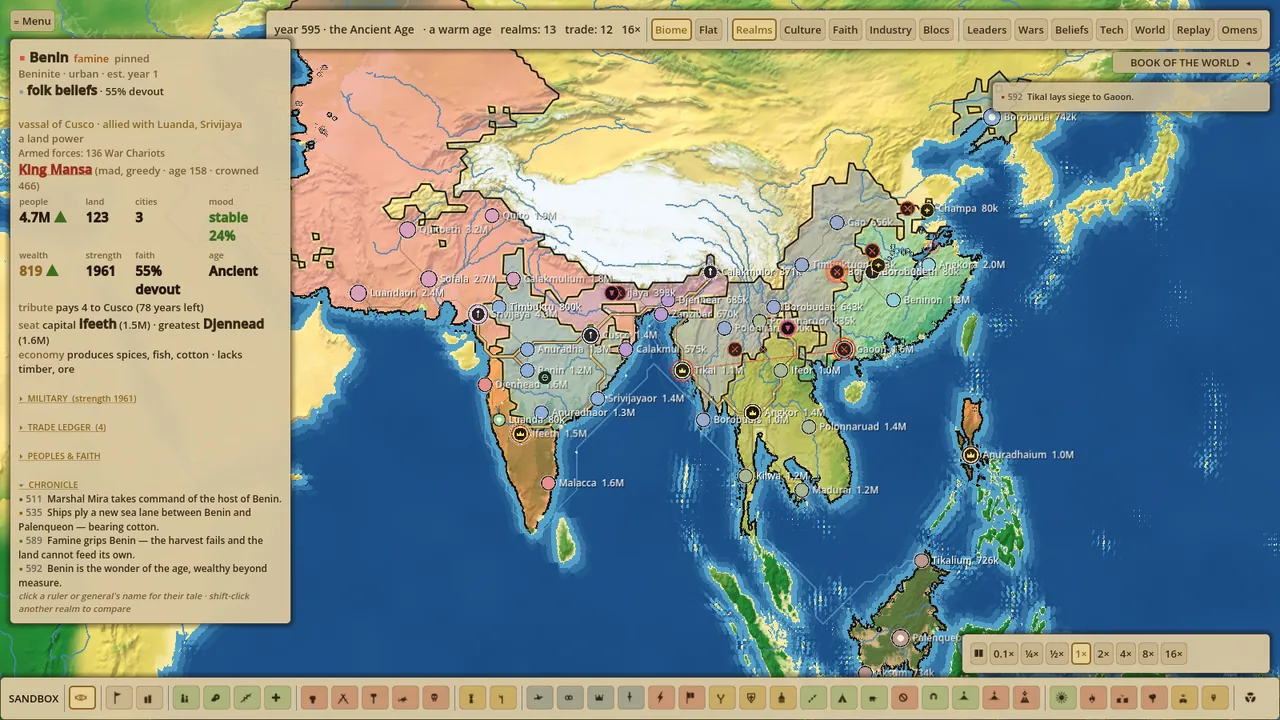Image resolution: width=1280 pixels, height=720 pixels.
Task: Choose the flame sandbox tool
Action: tap(1092, 698)
